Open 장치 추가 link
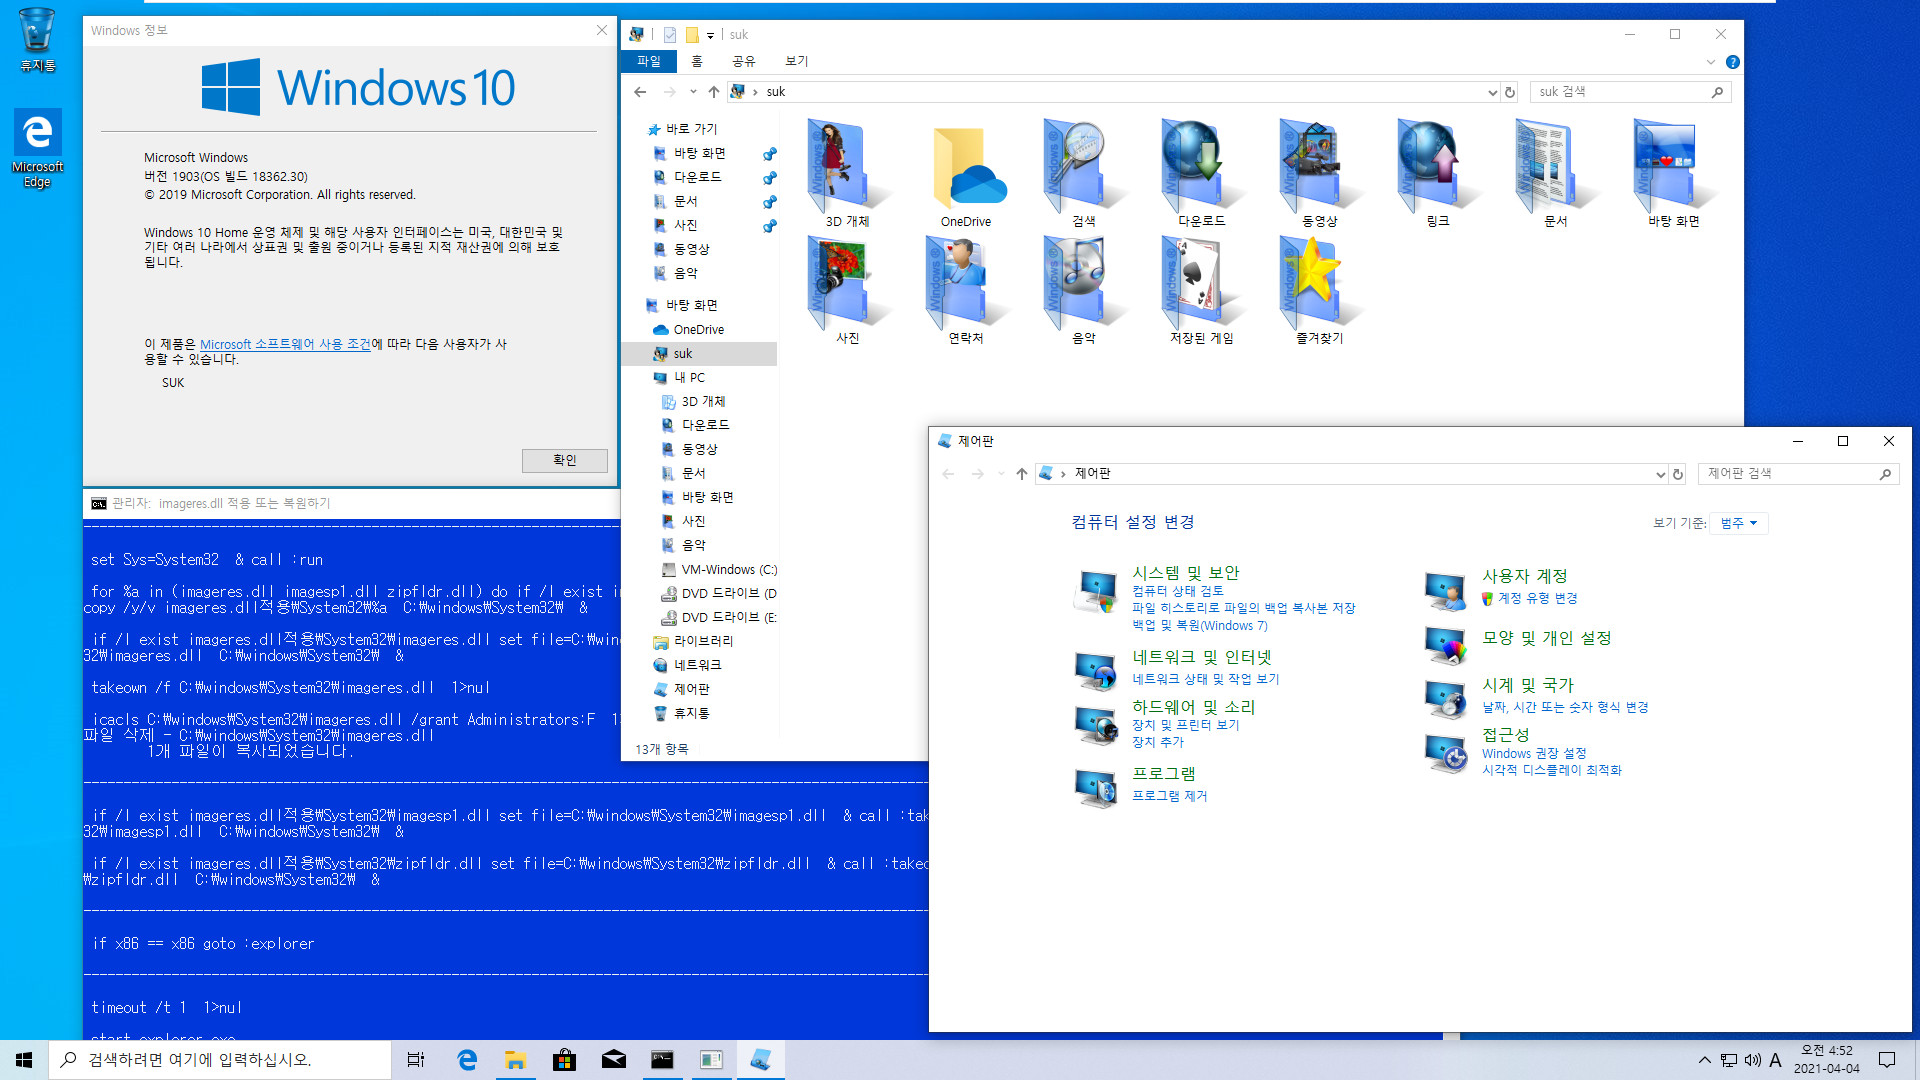 [1157, 742]
